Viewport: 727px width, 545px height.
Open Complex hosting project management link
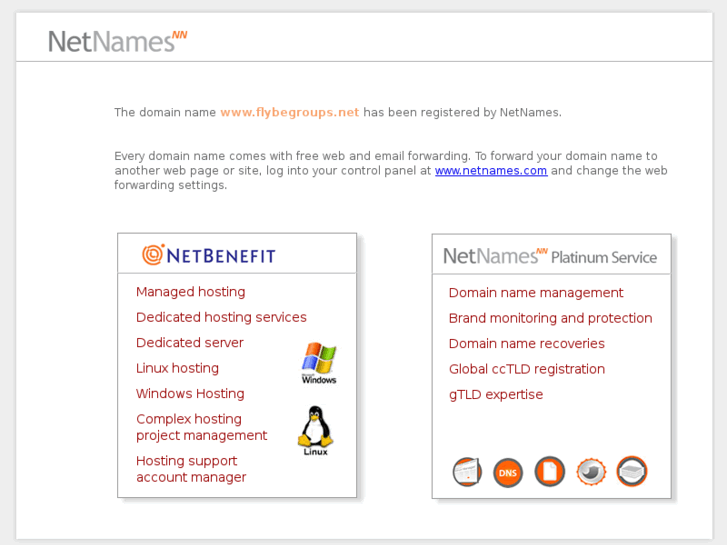[201, 427]
